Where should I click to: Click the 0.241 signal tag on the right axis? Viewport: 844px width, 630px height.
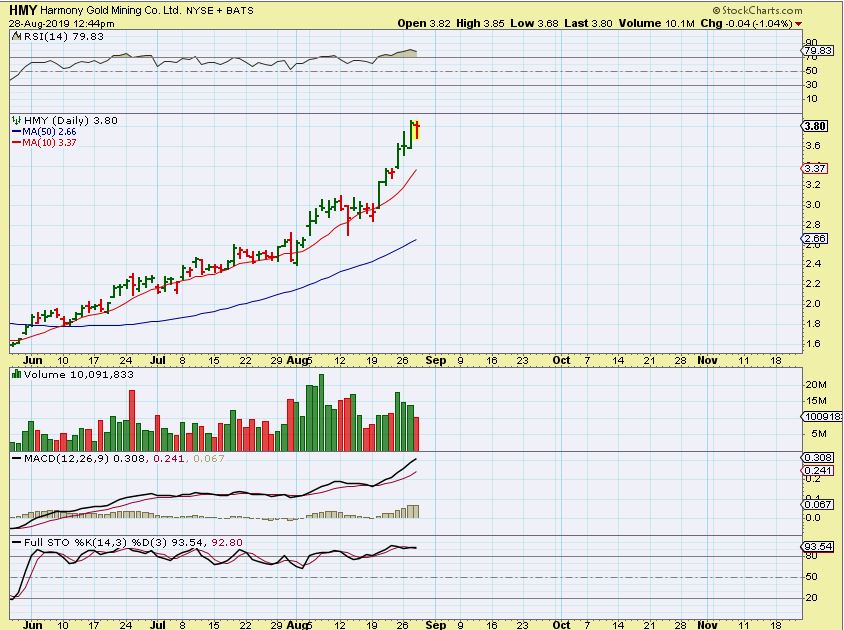[x=818, y=470]
